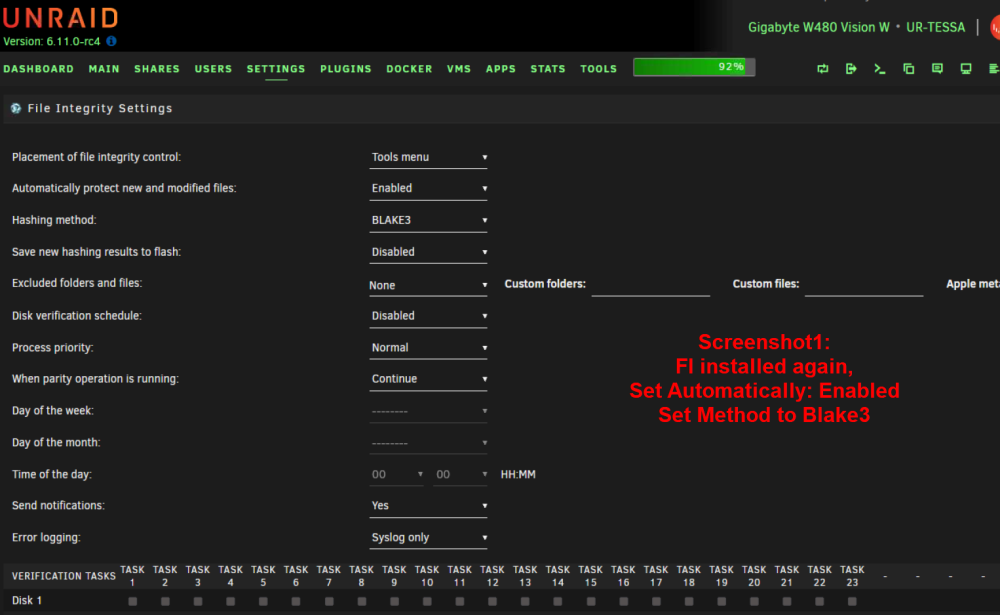Open the Plugins tab
The height and width of the screenshot is (615, 1000).
click(346, 69)
